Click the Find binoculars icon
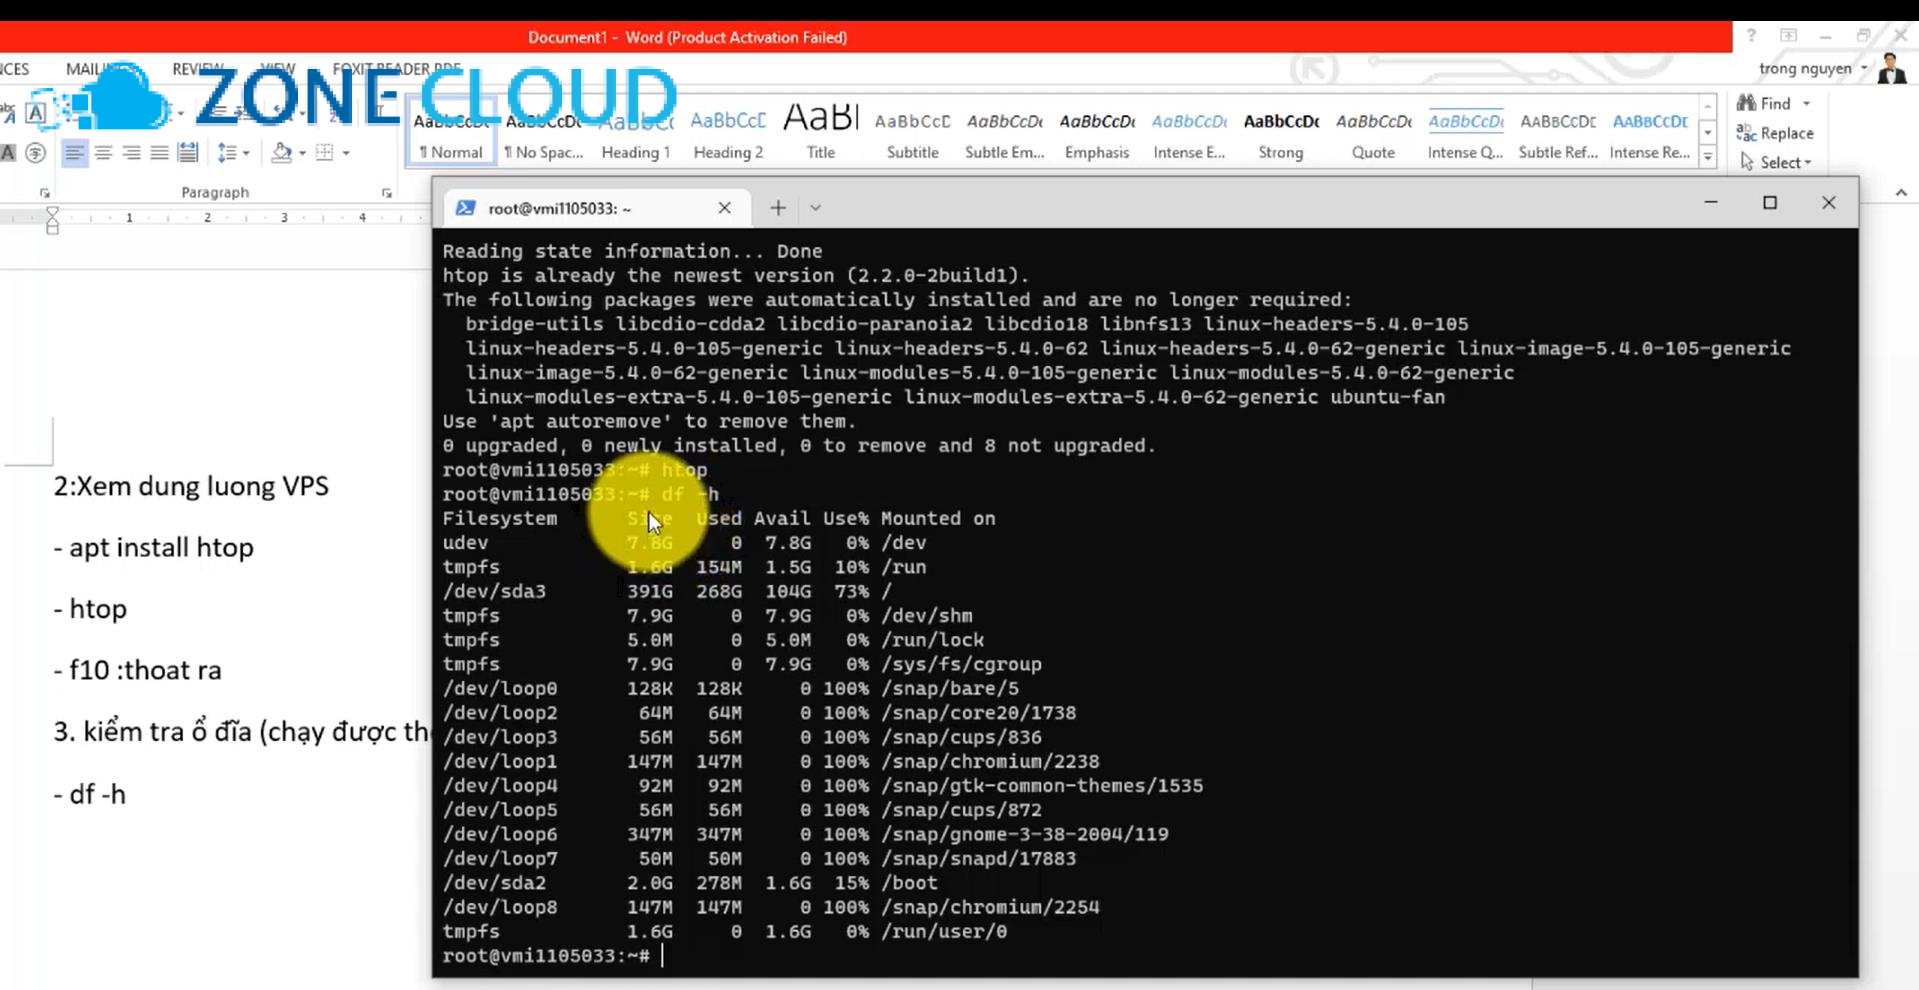Image resolution: width=1919 pixels, height=990 pixels. [x=1747, y=103]
